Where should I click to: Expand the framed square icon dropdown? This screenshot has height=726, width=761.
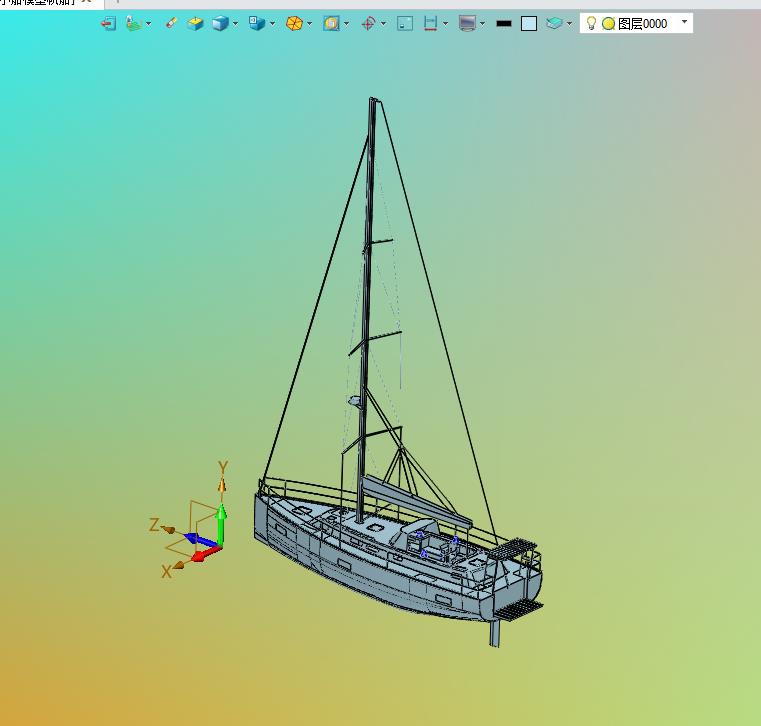(x=347, y=23)
